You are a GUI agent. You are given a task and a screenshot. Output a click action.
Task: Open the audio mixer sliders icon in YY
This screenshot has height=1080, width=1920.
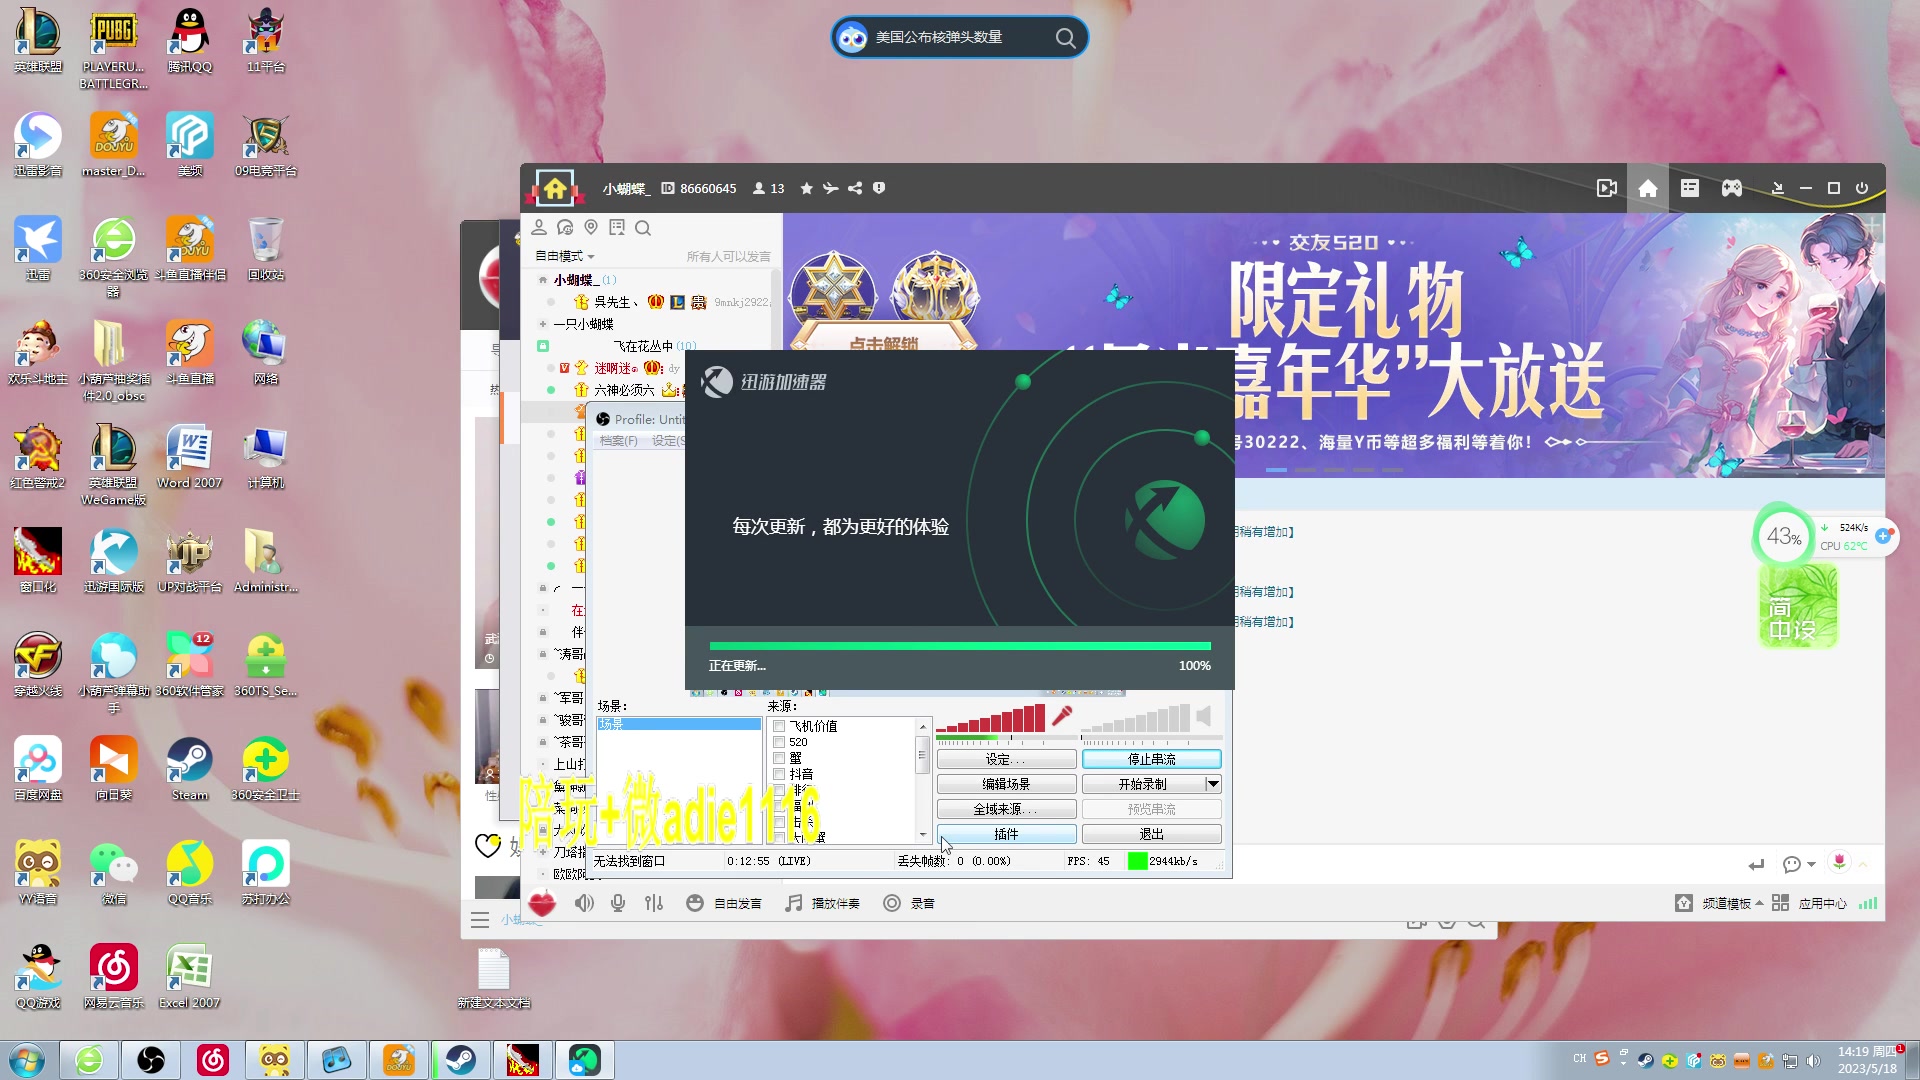pyautogui.click(x=654, y=903)
